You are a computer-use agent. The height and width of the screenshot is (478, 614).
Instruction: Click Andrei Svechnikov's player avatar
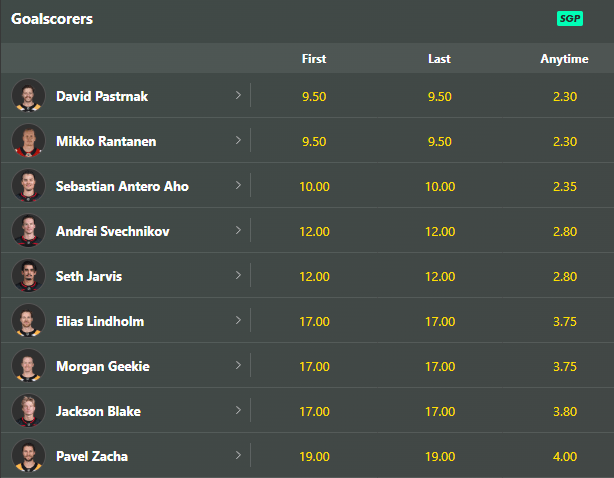tap(28, 231)
